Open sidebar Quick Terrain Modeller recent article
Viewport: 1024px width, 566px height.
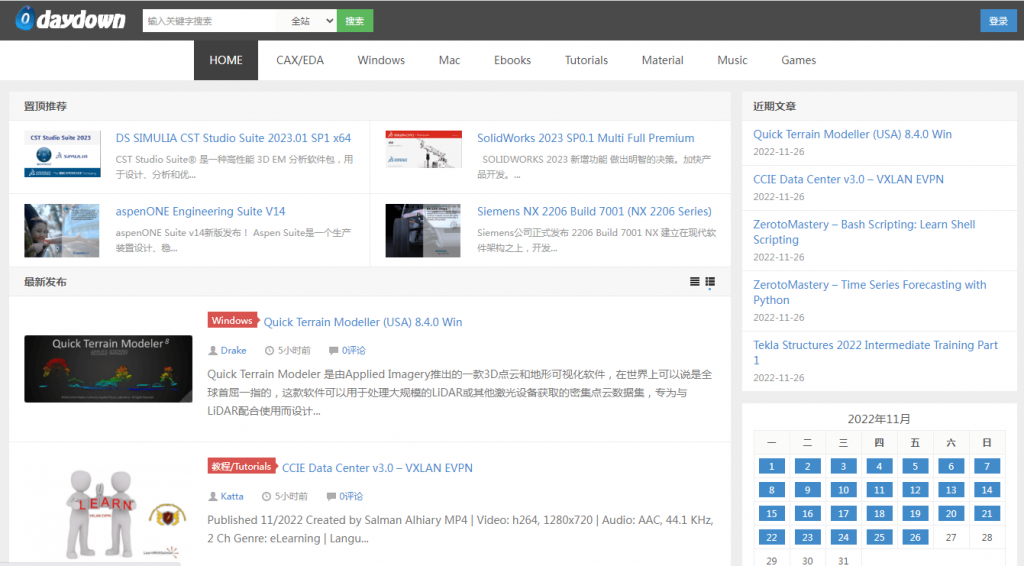click(852, 134)
